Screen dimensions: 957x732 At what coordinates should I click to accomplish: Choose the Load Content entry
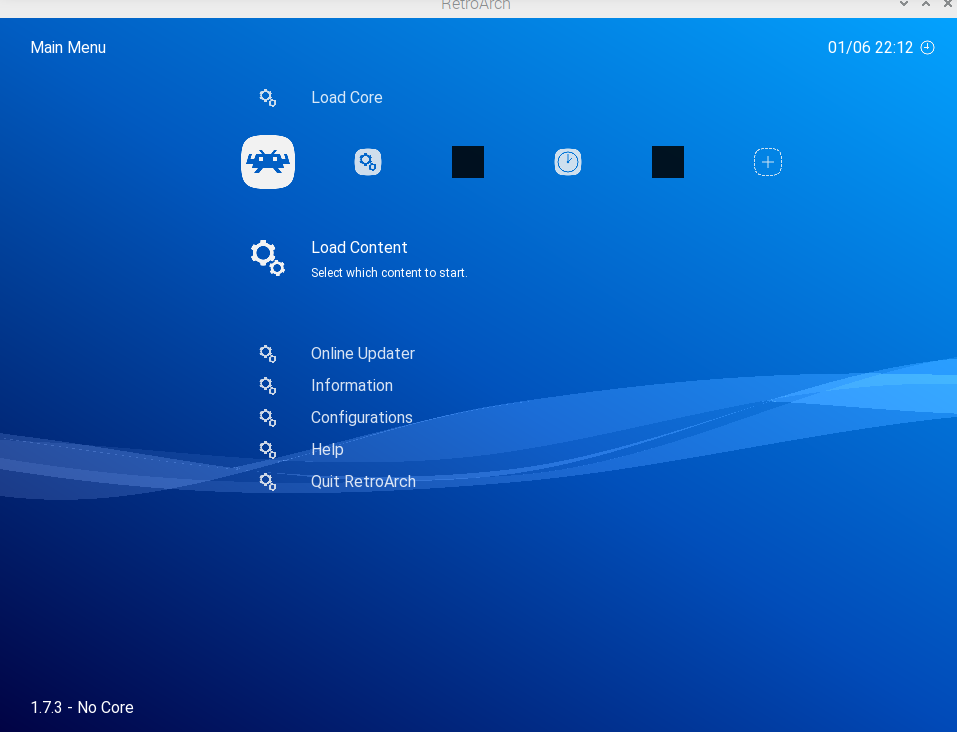point(359,248)
